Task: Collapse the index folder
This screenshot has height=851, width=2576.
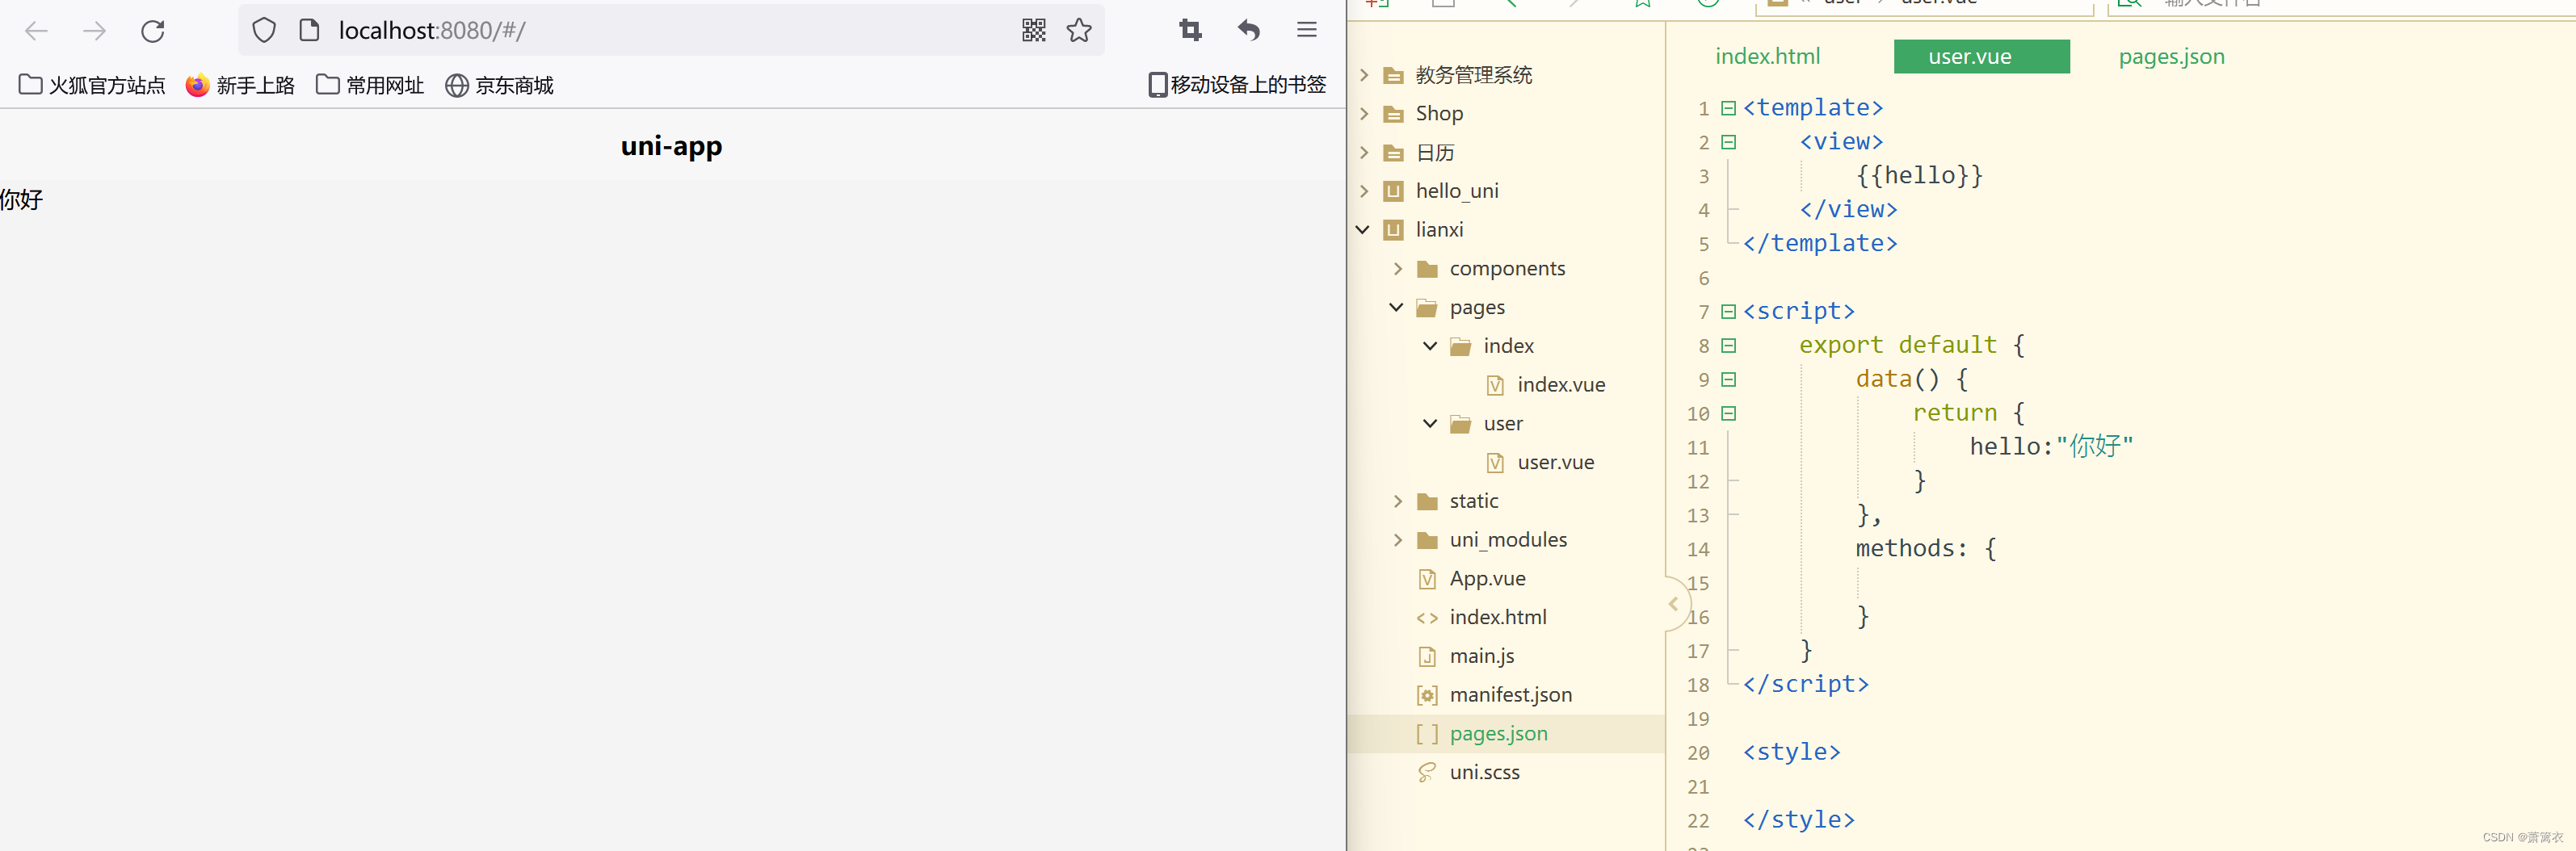Action: [1431, 346]
